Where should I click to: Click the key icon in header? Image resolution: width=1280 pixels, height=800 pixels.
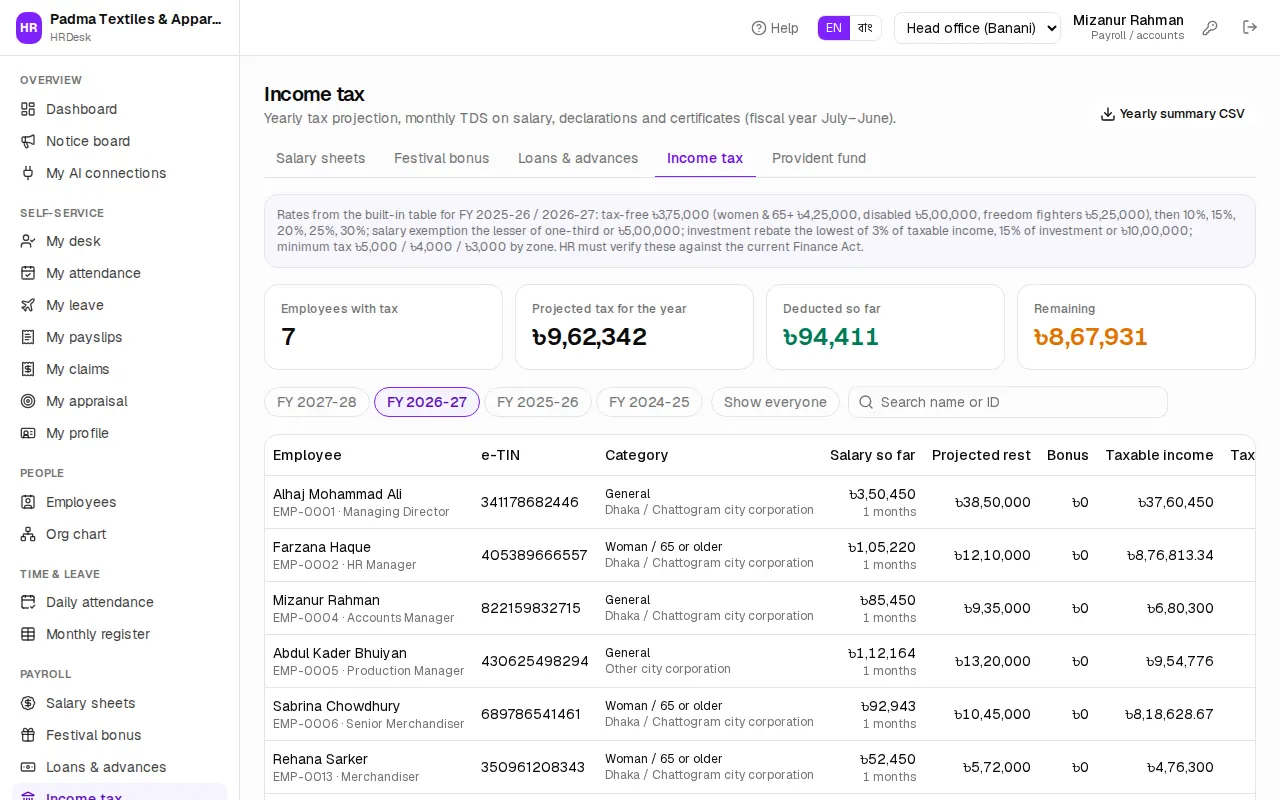1210,28
